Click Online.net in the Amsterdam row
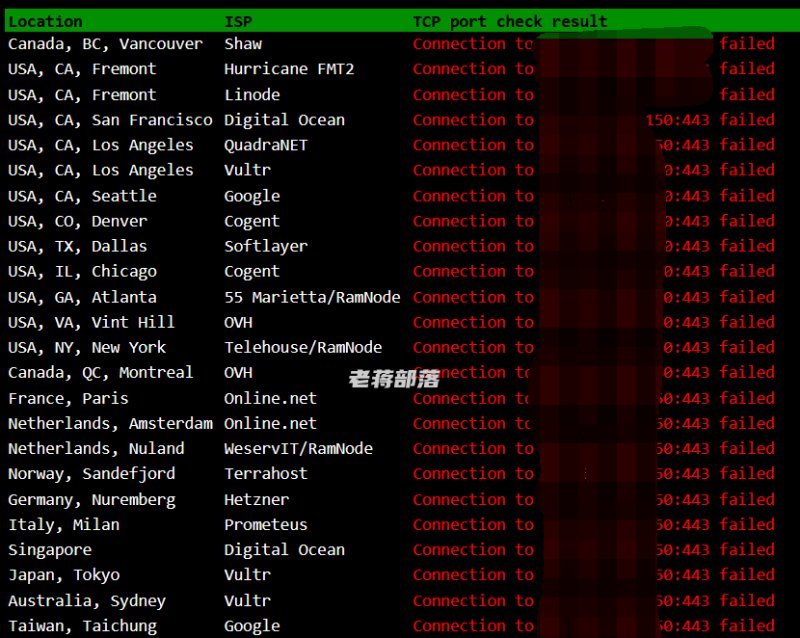Viewport: 800px width, 638px height. pos(270,424)
